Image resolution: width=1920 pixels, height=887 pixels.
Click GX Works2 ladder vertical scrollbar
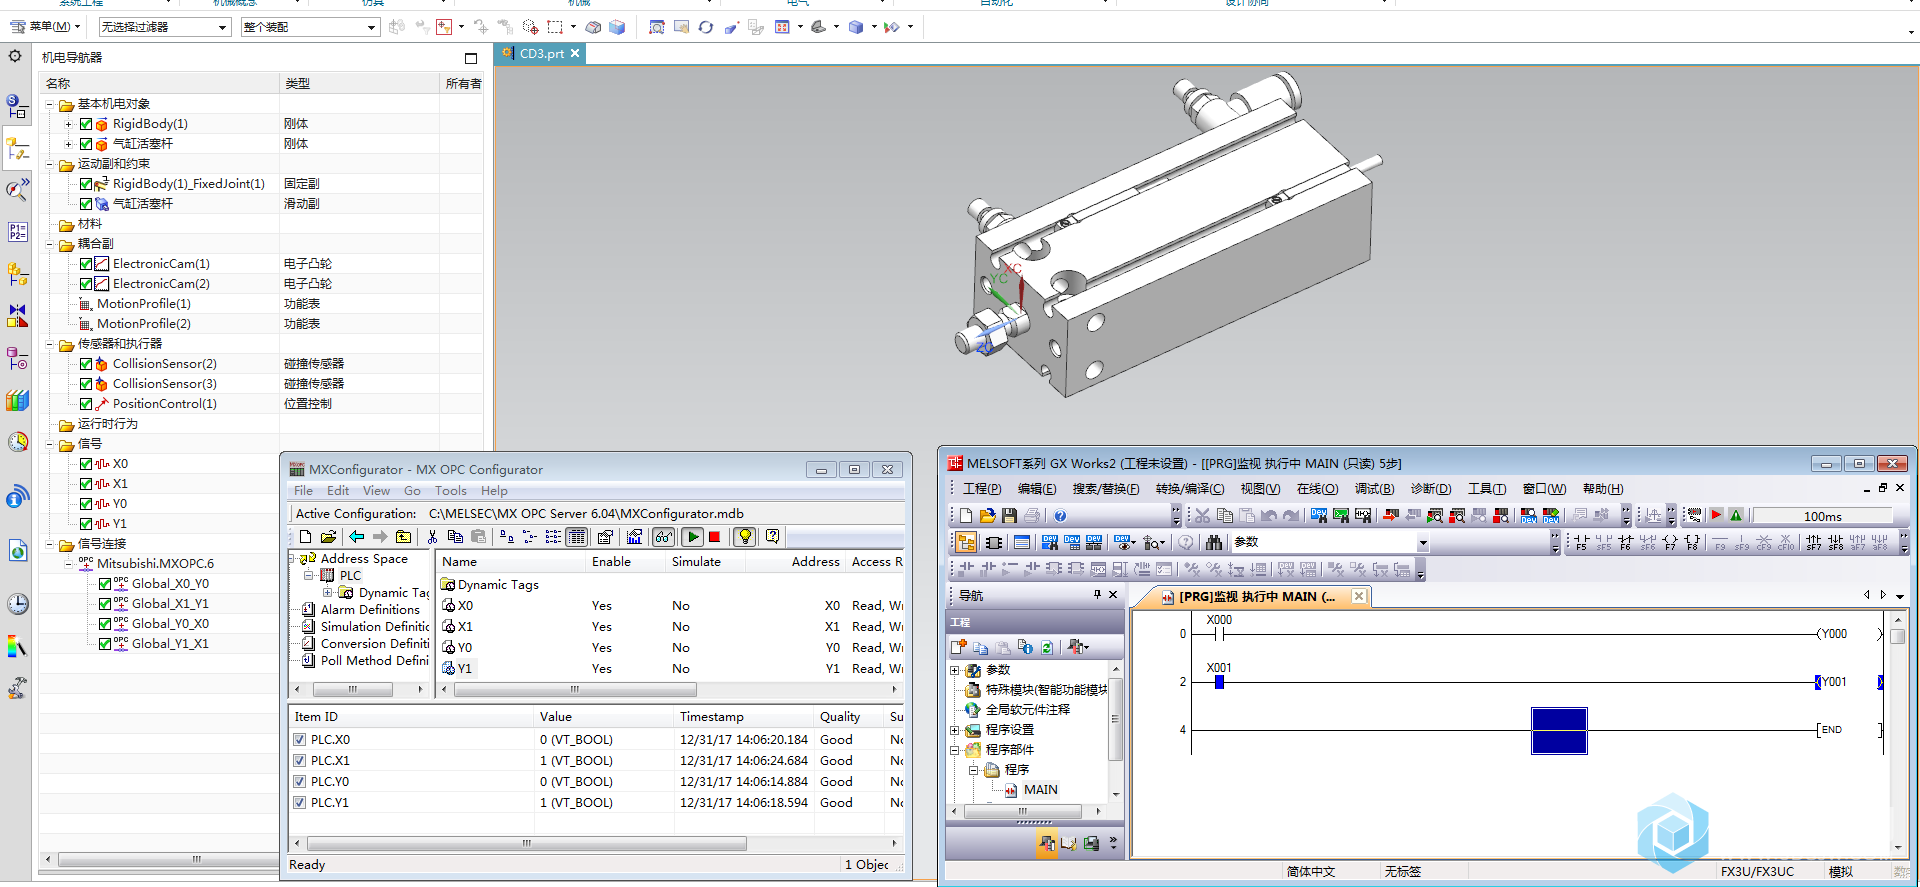click(1898, 636)
